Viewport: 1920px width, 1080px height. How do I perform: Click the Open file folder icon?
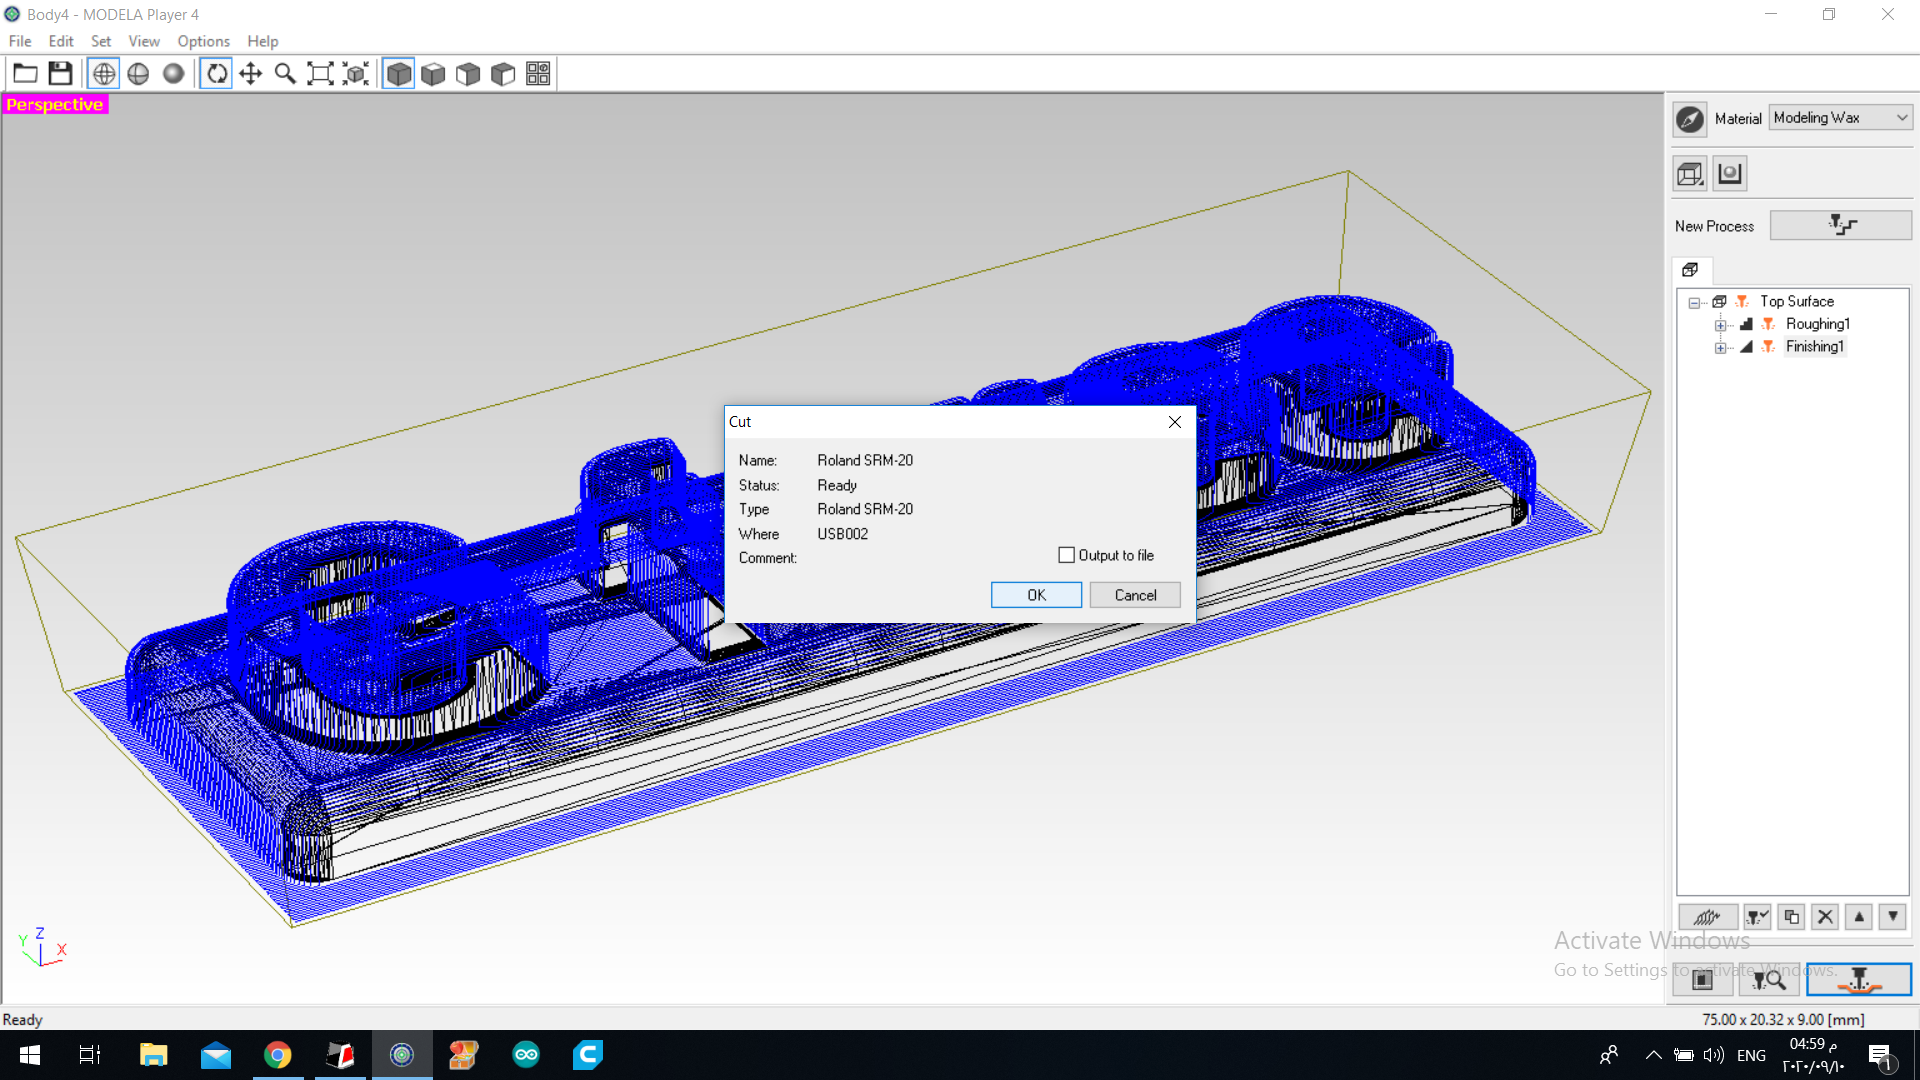25,73
